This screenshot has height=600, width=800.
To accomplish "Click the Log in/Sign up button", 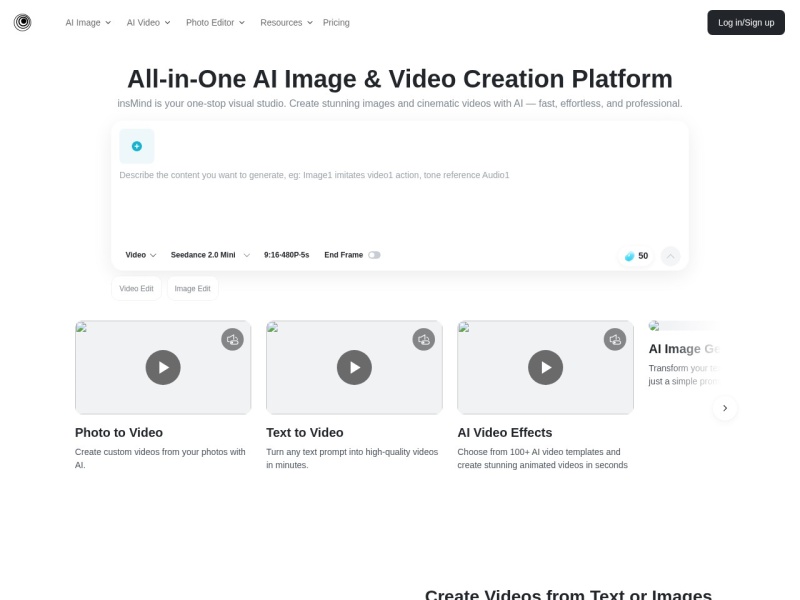I will (x=746, y=22).
